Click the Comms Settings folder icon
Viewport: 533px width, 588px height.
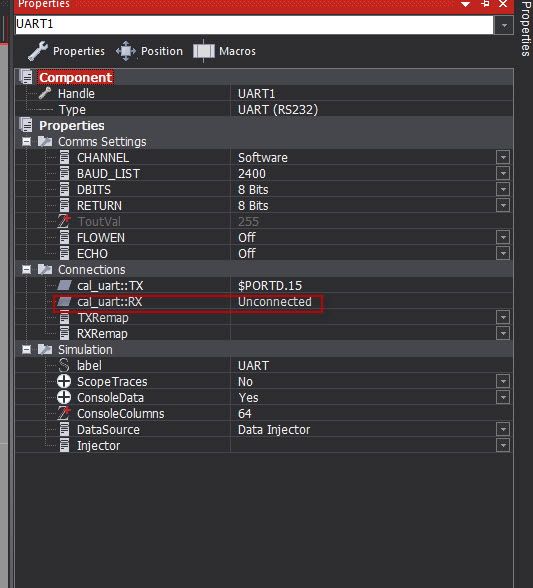(45, 141)
